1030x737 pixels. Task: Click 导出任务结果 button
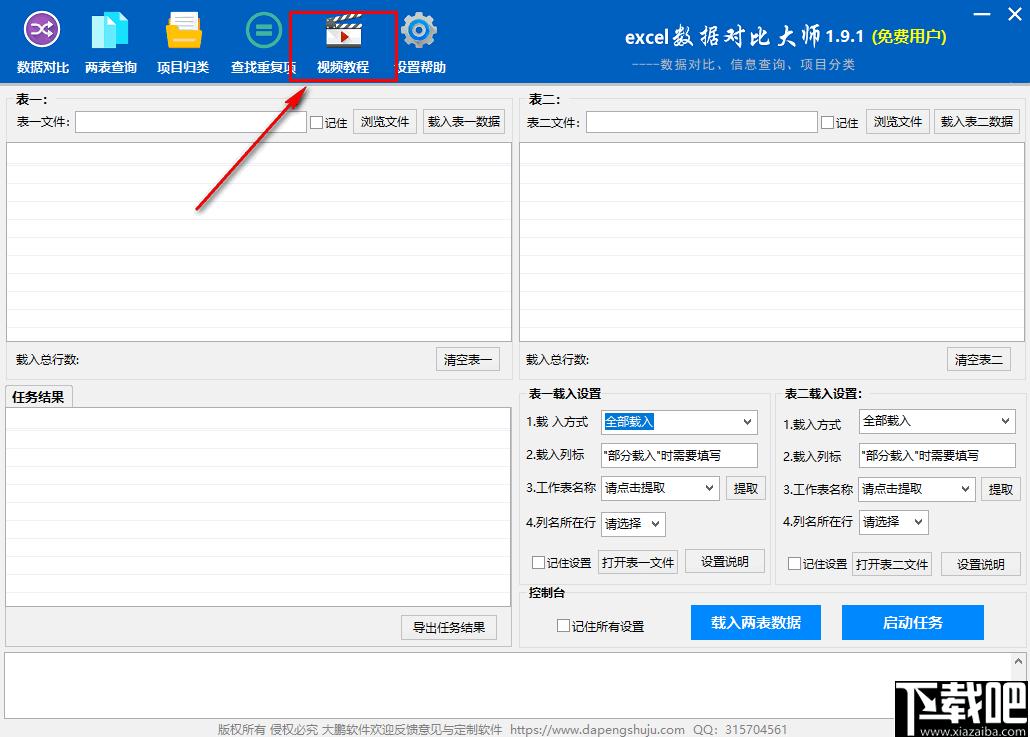click(x=449, y=627)
